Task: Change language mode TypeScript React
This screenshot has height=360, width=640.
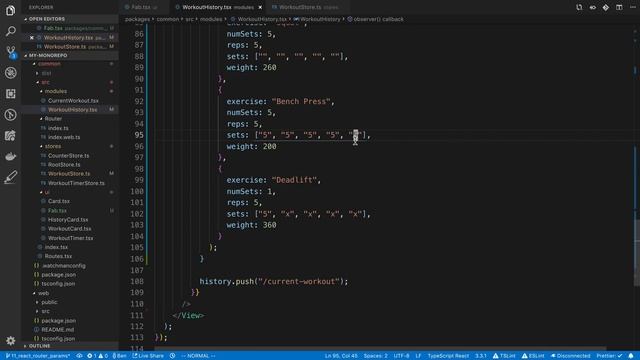Action: pos(448,356)
